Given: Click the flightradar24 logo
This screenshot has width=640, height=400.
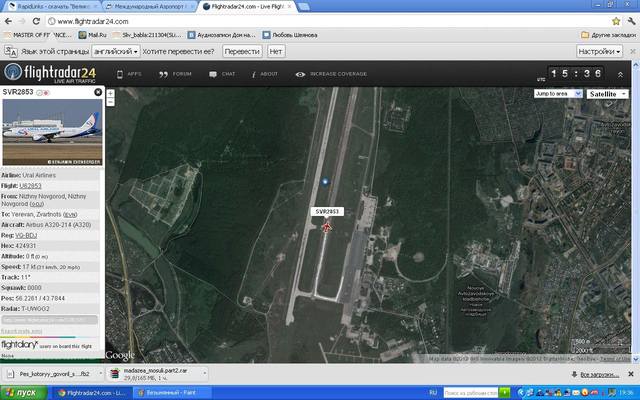Looking at the screenshot, I should (x=50, y=73).
